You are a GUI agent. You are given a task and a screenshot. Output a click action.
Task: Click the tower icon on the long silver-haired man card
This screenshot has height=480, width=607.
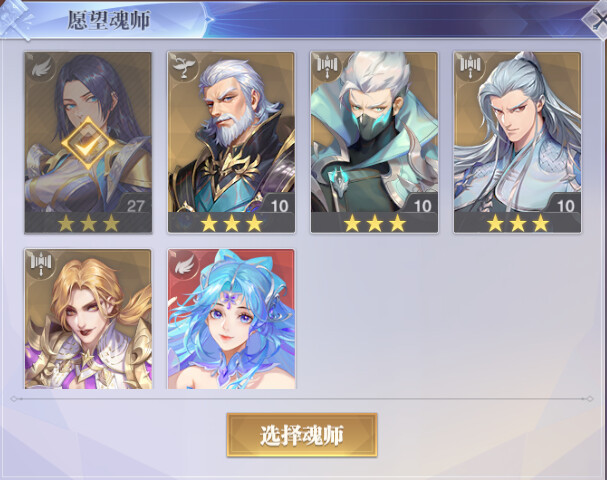[x=471, y=67]
